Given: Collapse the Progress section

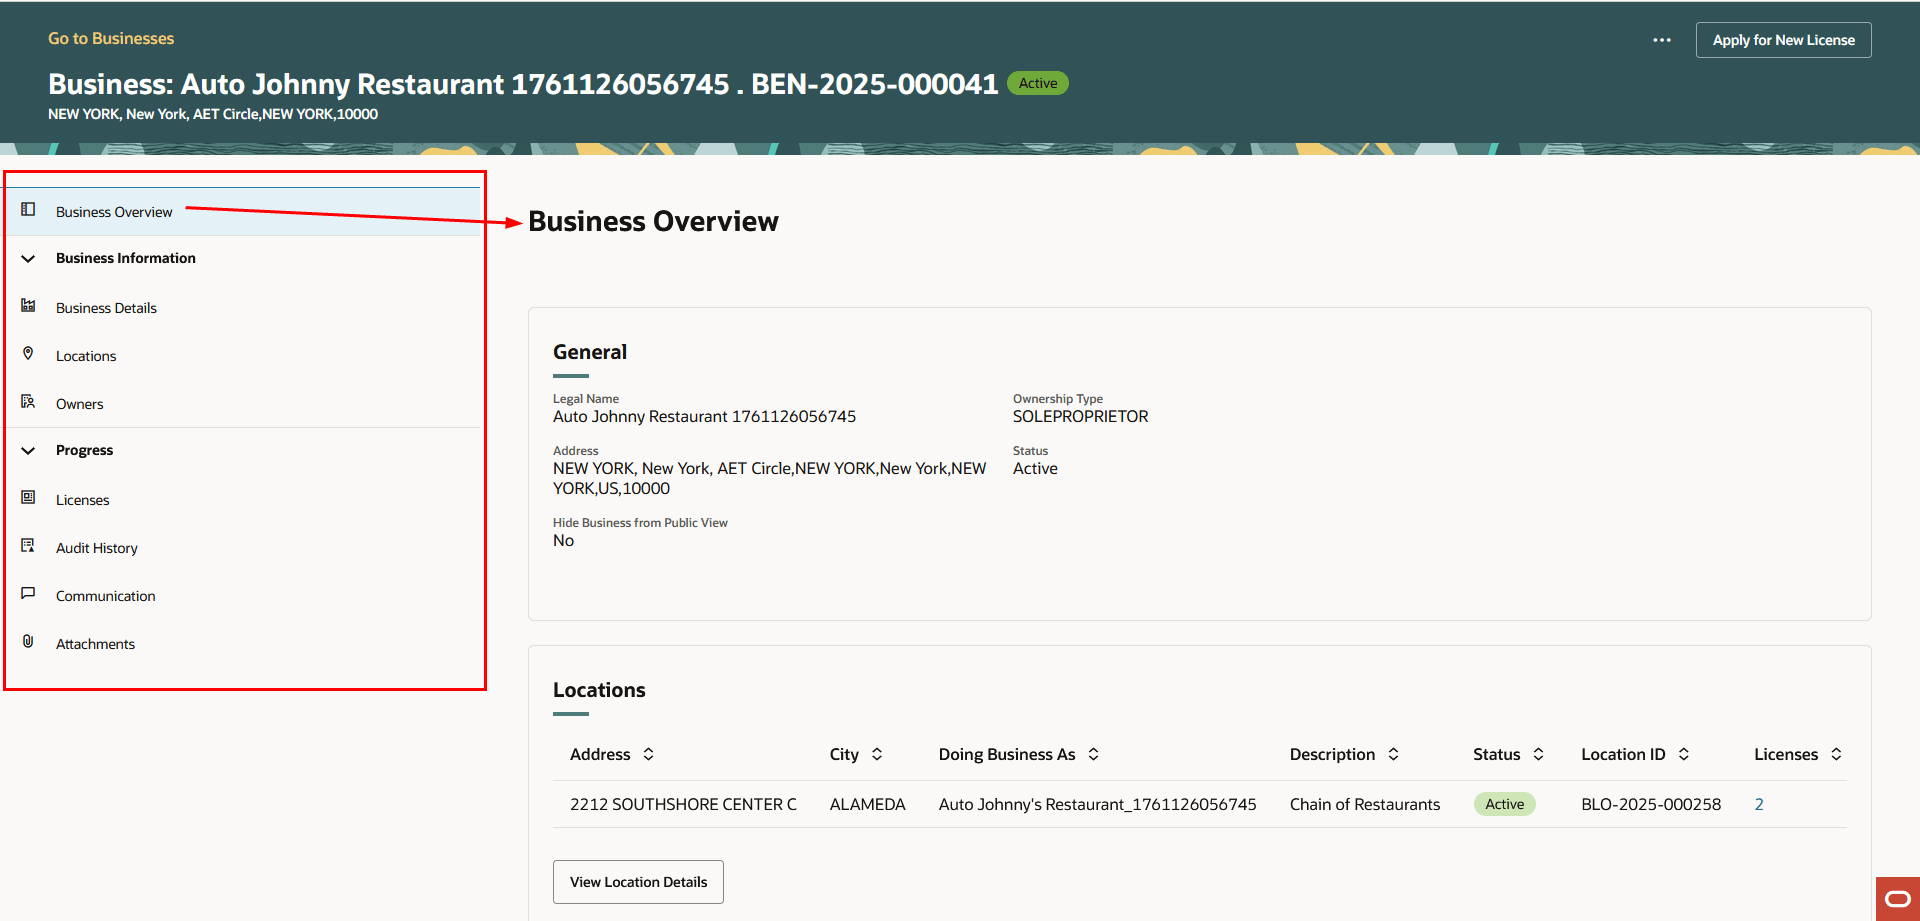Looking at the screenshot, I should coord(28,450).
